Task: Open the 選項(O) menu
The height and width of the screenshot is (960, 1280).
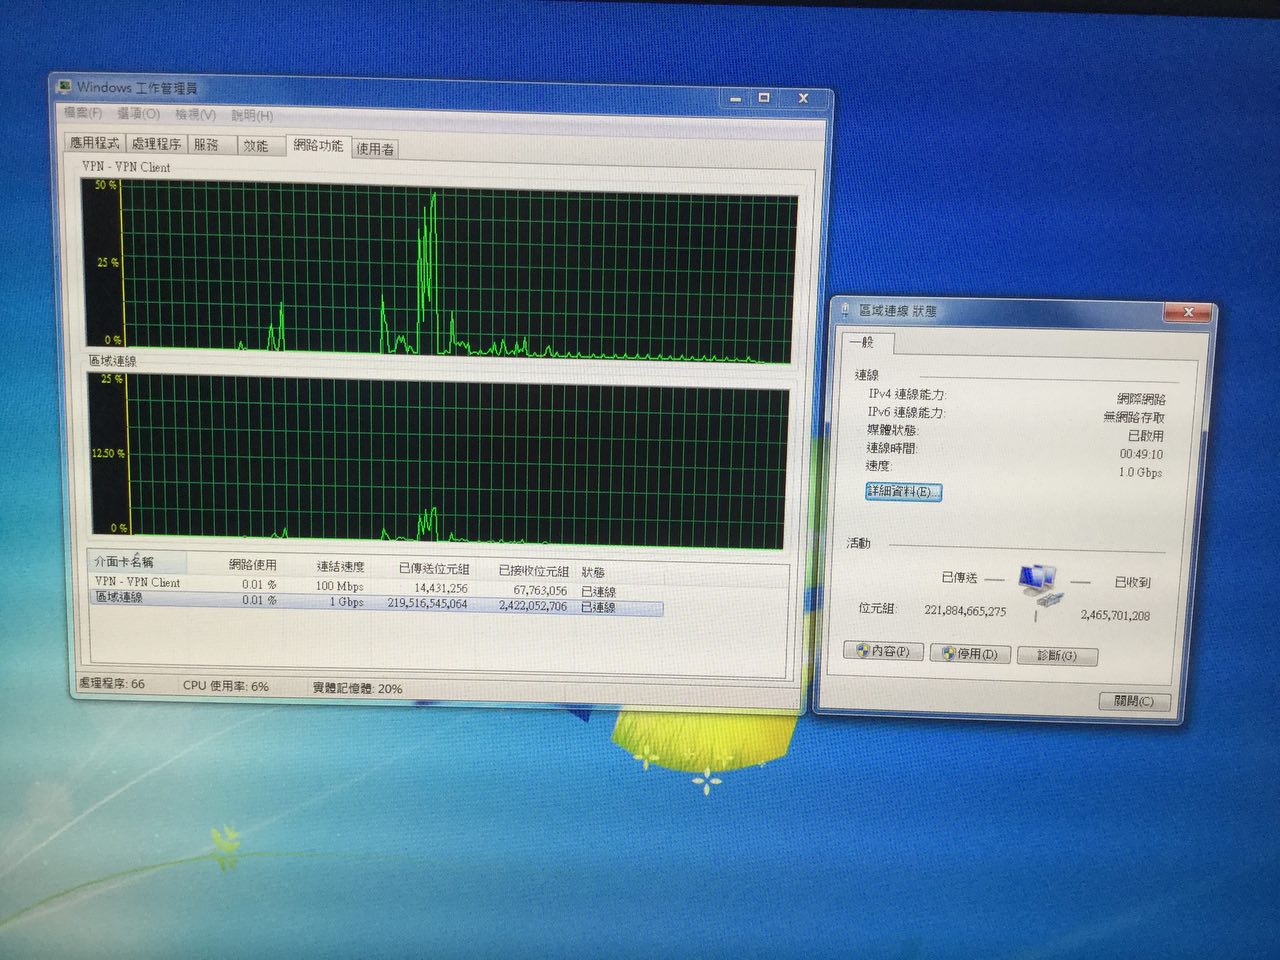Action: (x=138, y=114)
